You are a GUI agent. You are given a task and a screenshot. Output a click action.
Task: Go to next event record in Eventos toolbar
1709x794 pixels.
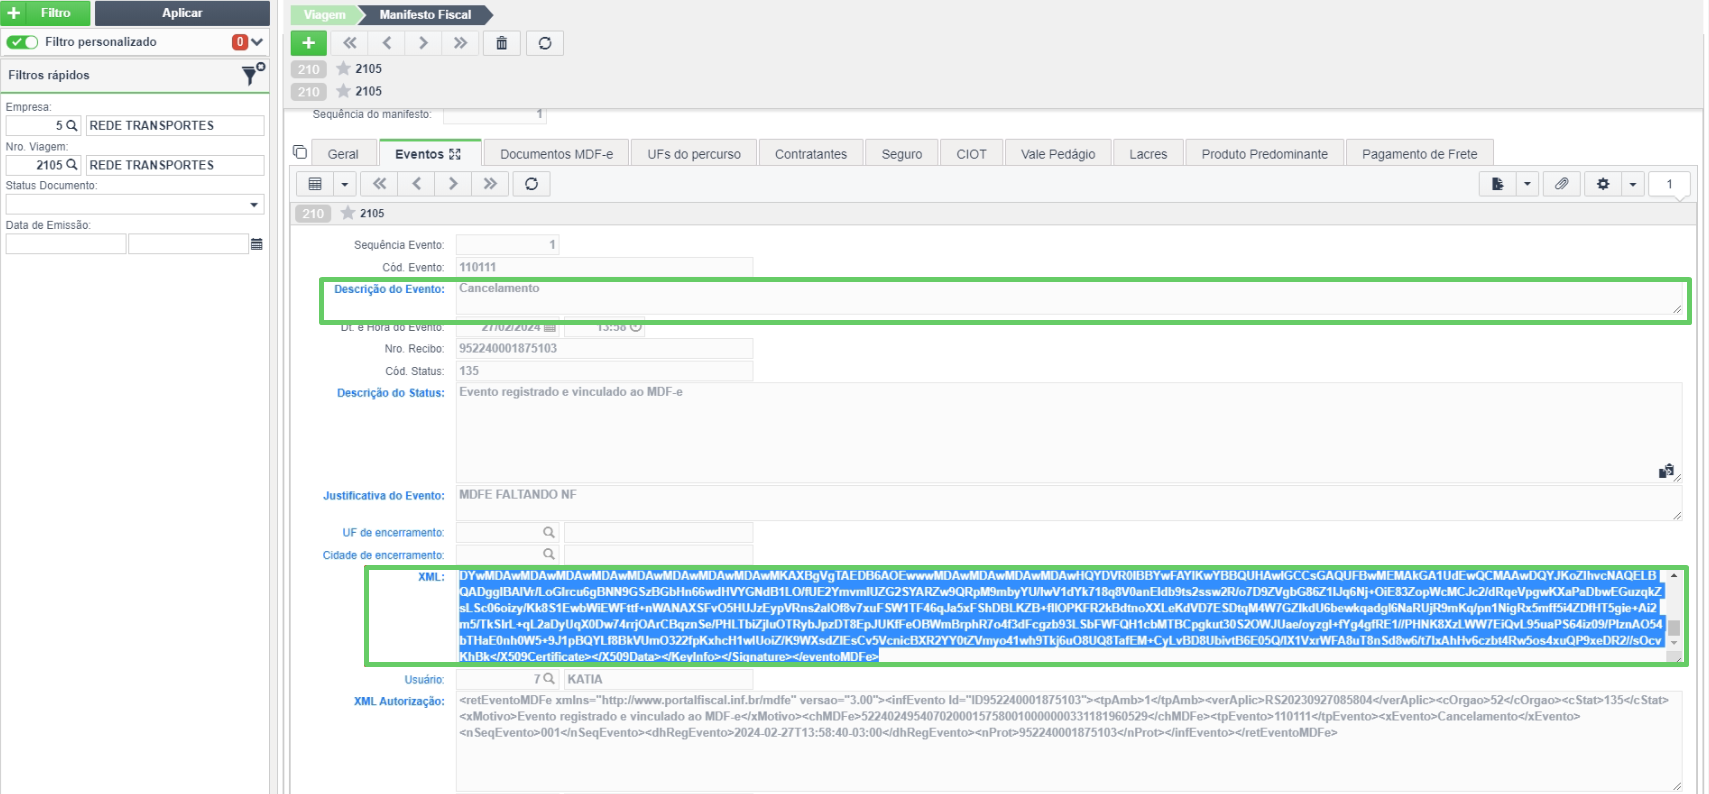coord(453,184)
